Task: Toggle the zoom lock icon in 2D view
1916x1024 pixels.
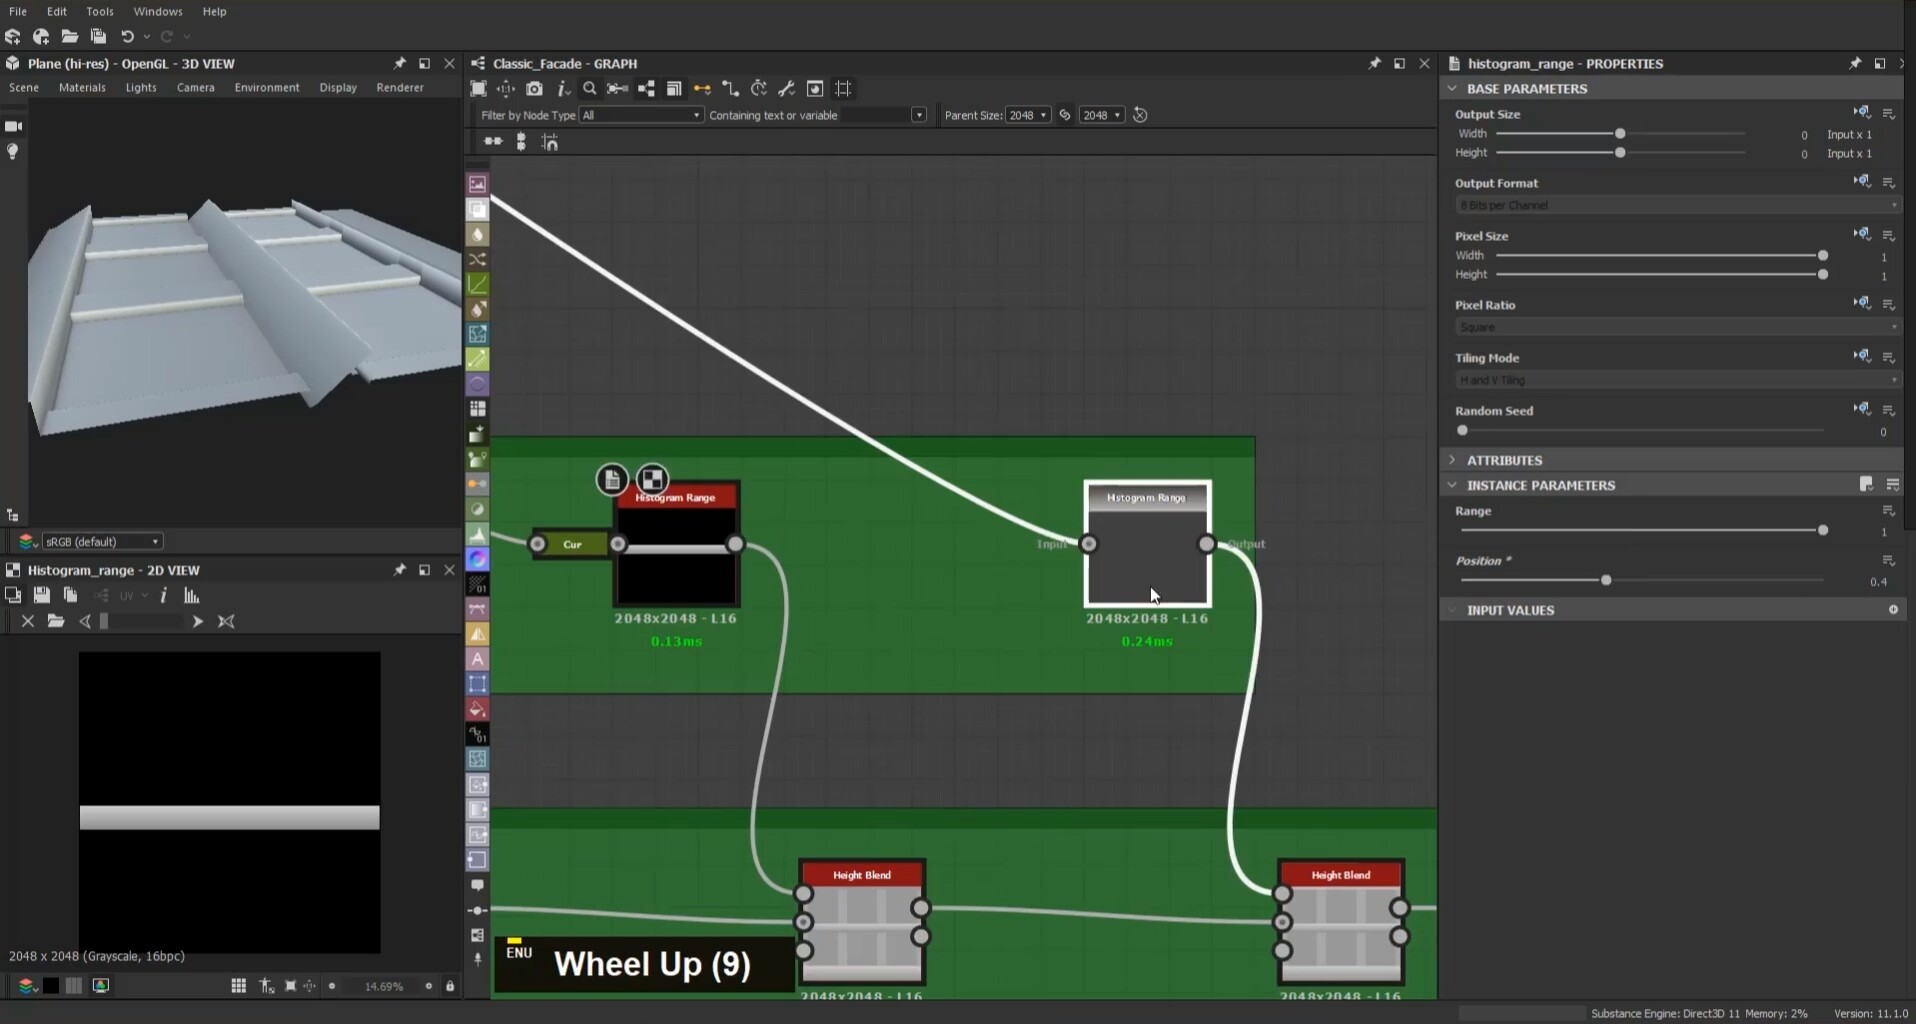Action: (x=450, y=986)
